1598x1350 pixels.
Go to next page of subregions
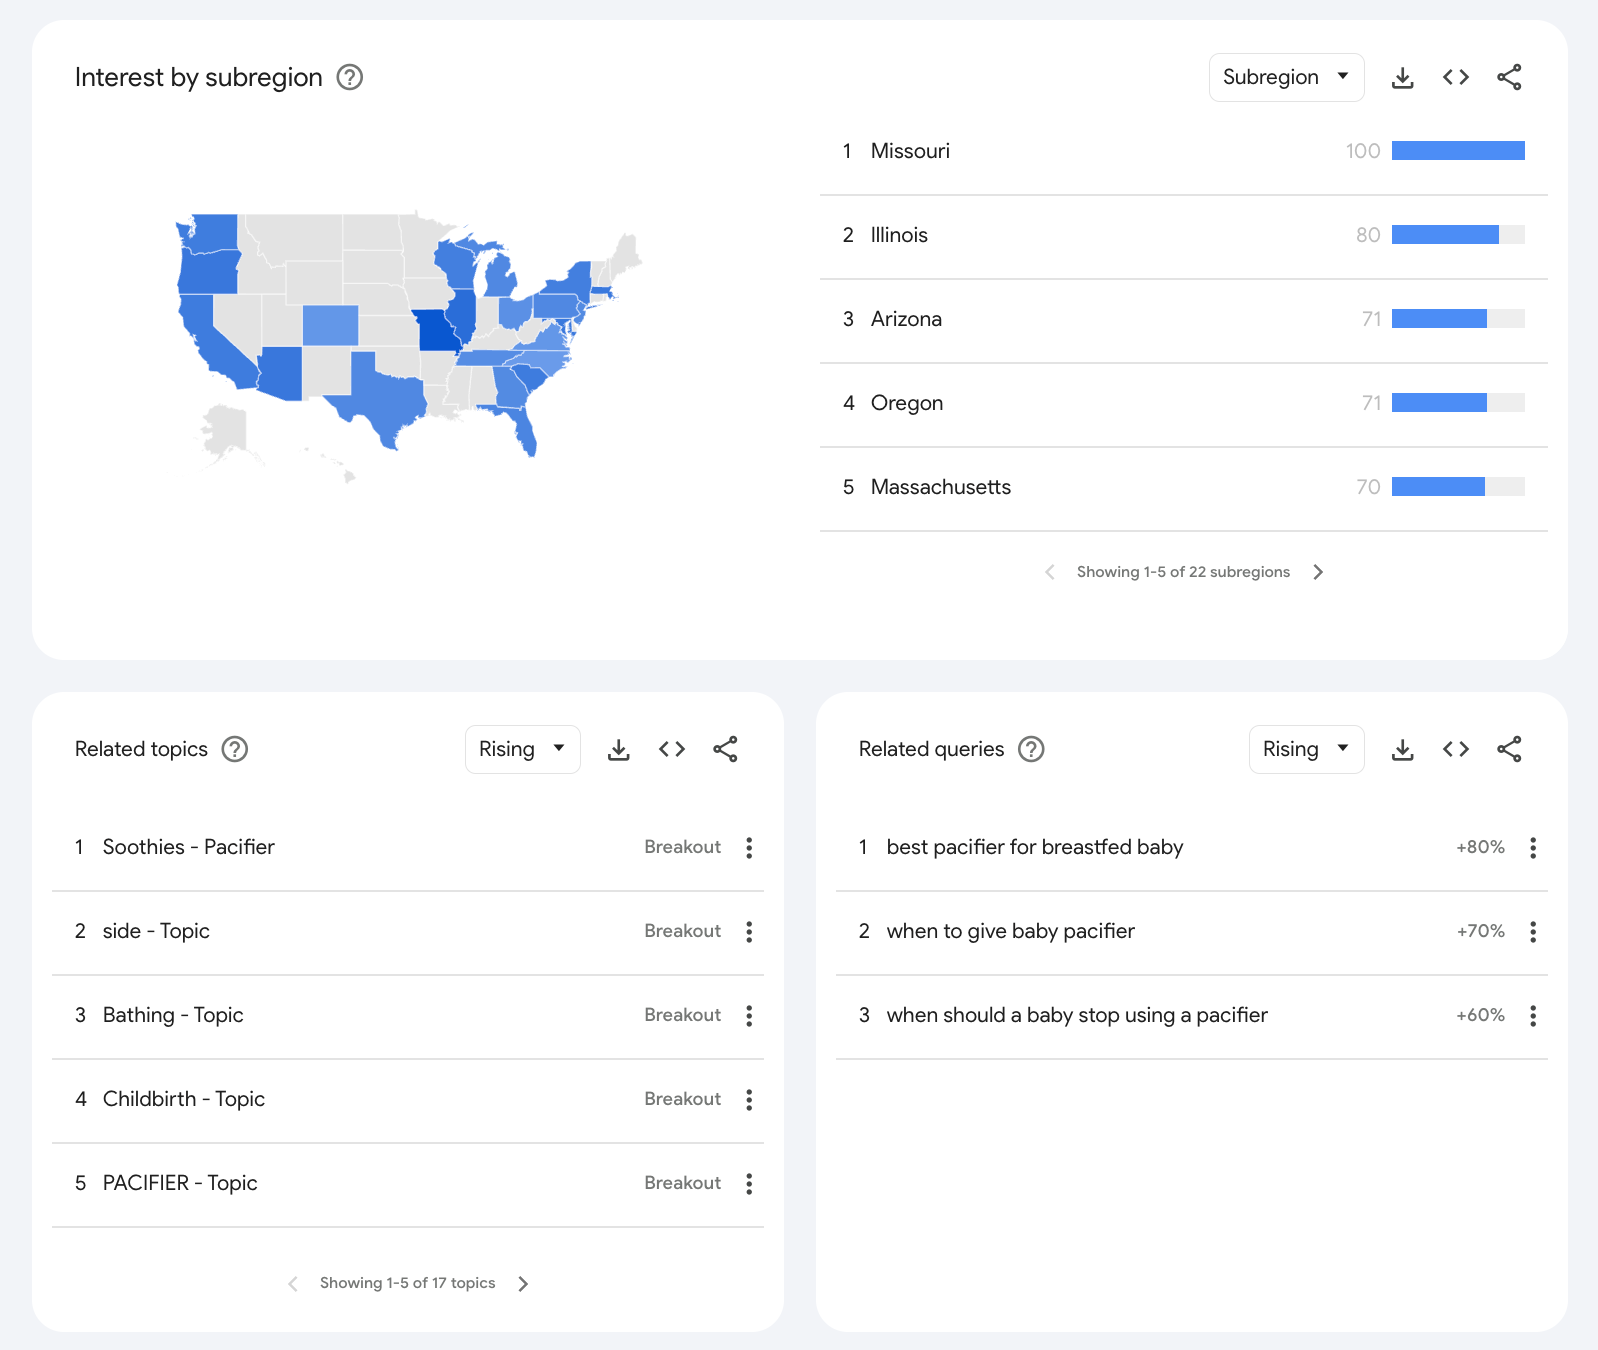click(1318, 572)
